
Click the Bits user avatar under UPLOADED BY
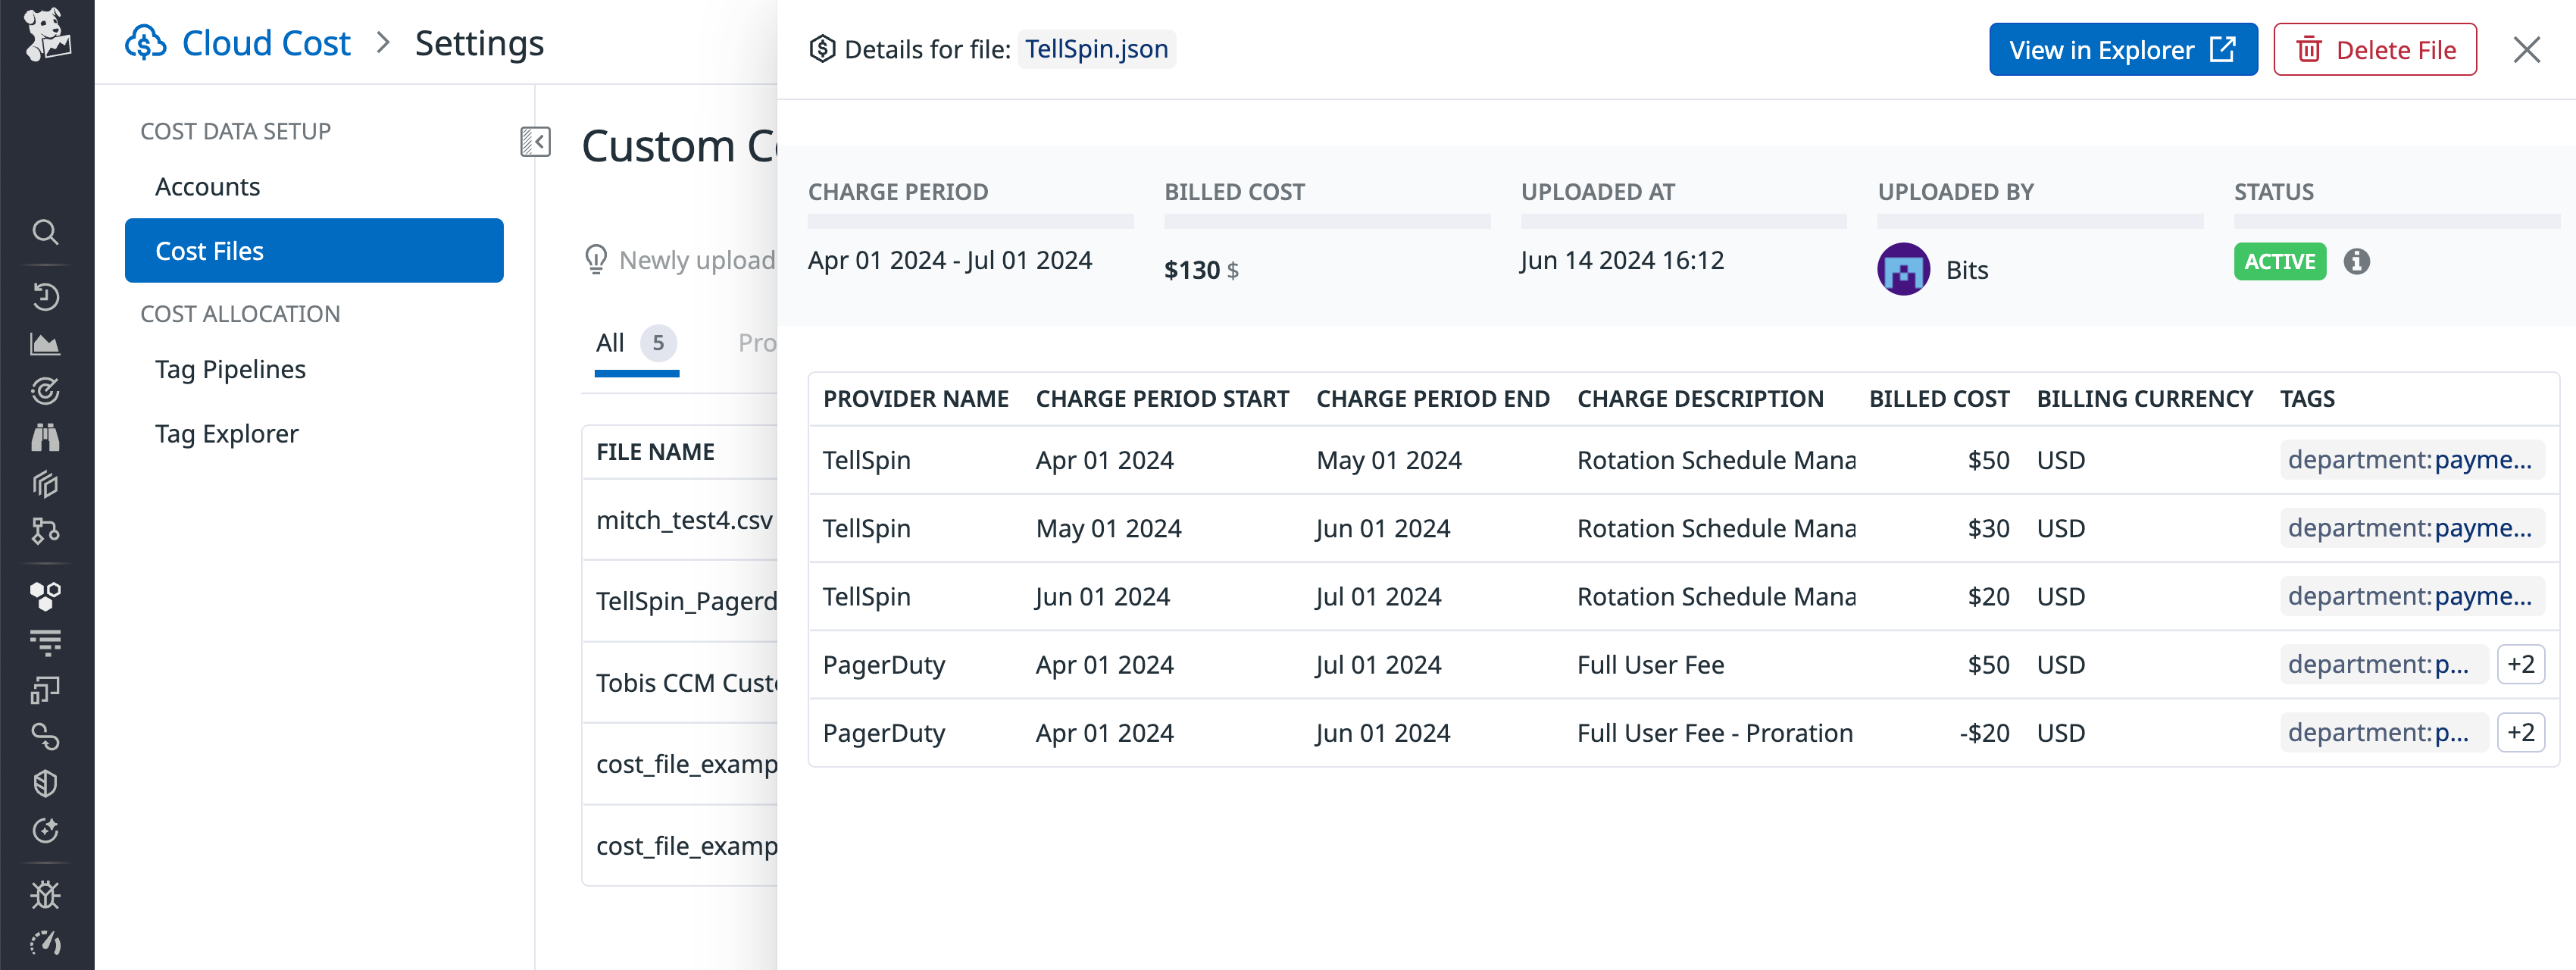click(x=1905, y=269)
